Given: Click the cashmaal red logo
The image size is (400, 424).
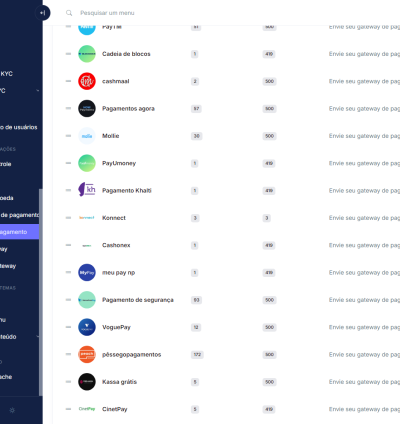Looking at the screenshot, I should pyautogui.click(x=87, y=81).
